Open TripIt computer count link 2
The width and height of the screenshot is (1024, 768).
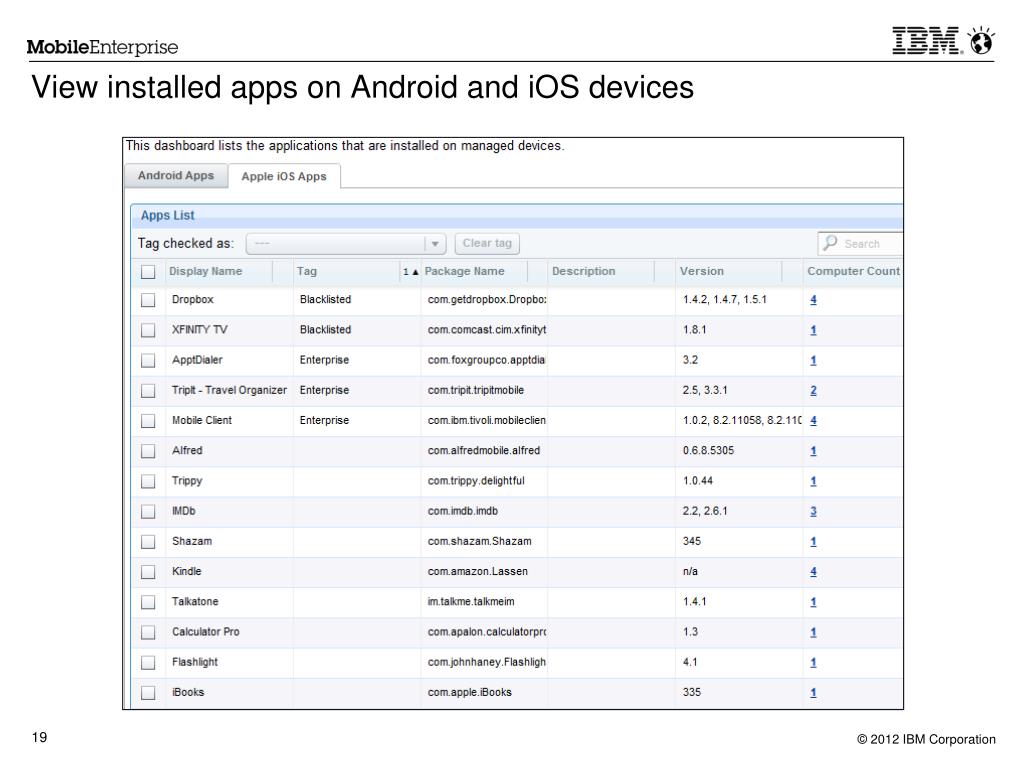click(x=813, y=391)
